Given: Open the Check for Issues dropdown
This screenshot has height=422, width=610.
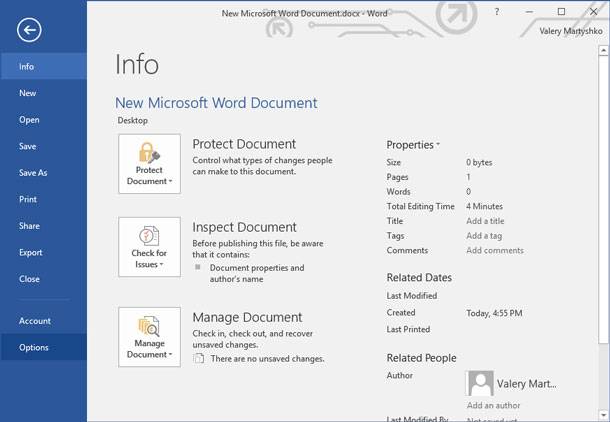Looking at the screenshot, I should 149,247.
